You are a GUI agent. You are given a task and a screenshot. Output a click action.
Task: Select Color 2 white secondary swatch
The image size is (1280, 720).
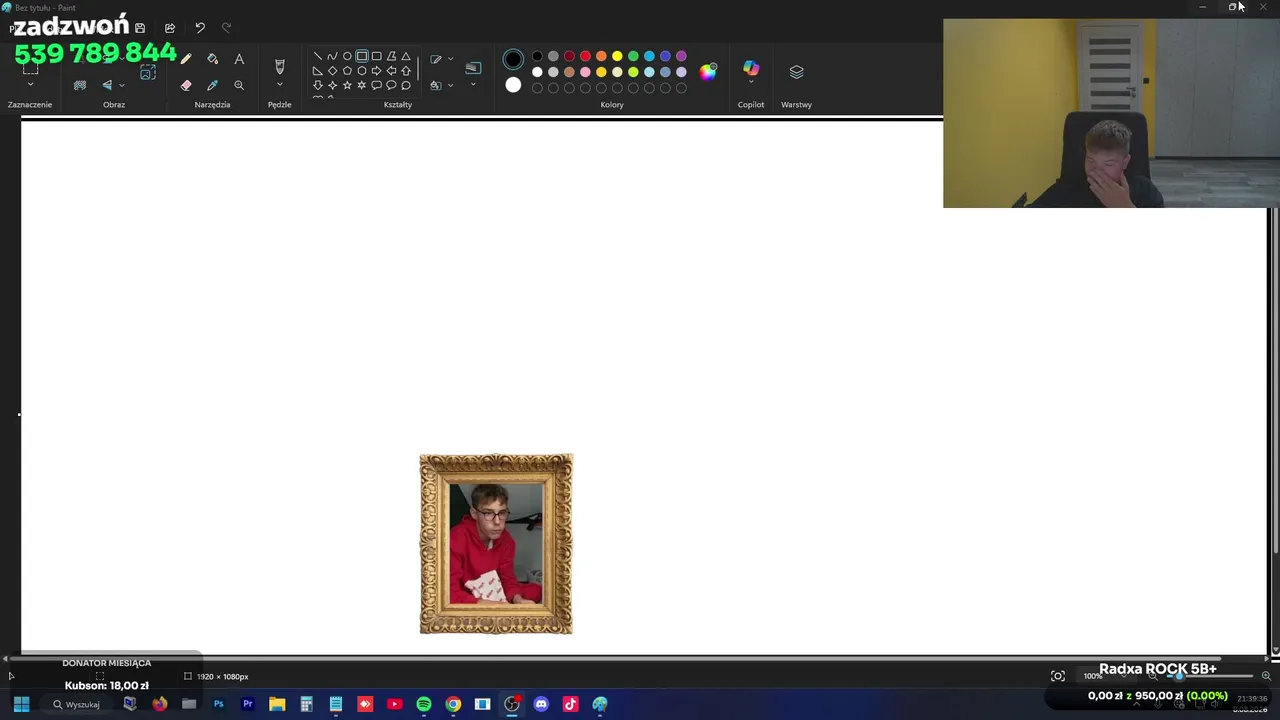(x=513, y=85)
